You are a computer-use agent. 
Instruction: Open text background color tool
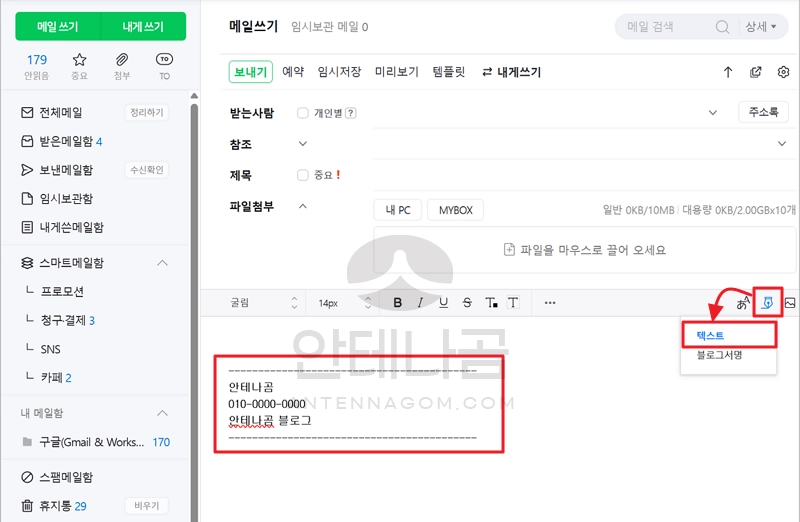point(513,303)
